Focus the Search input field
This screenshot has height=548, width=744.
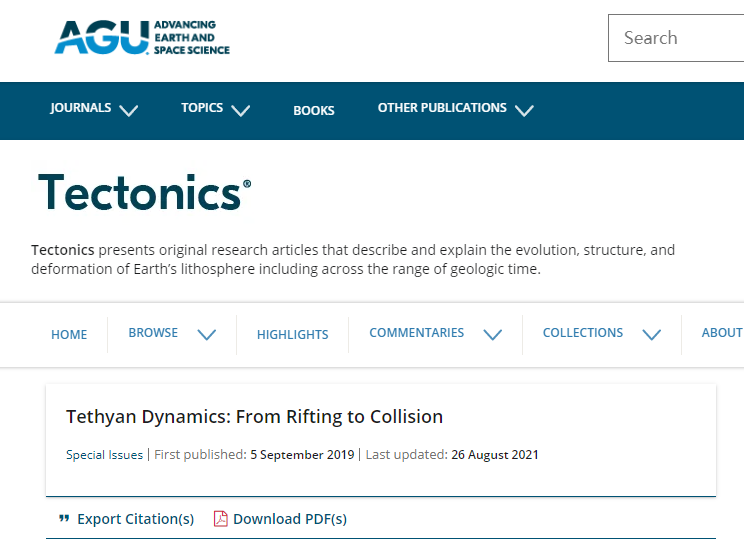[676, 38]
